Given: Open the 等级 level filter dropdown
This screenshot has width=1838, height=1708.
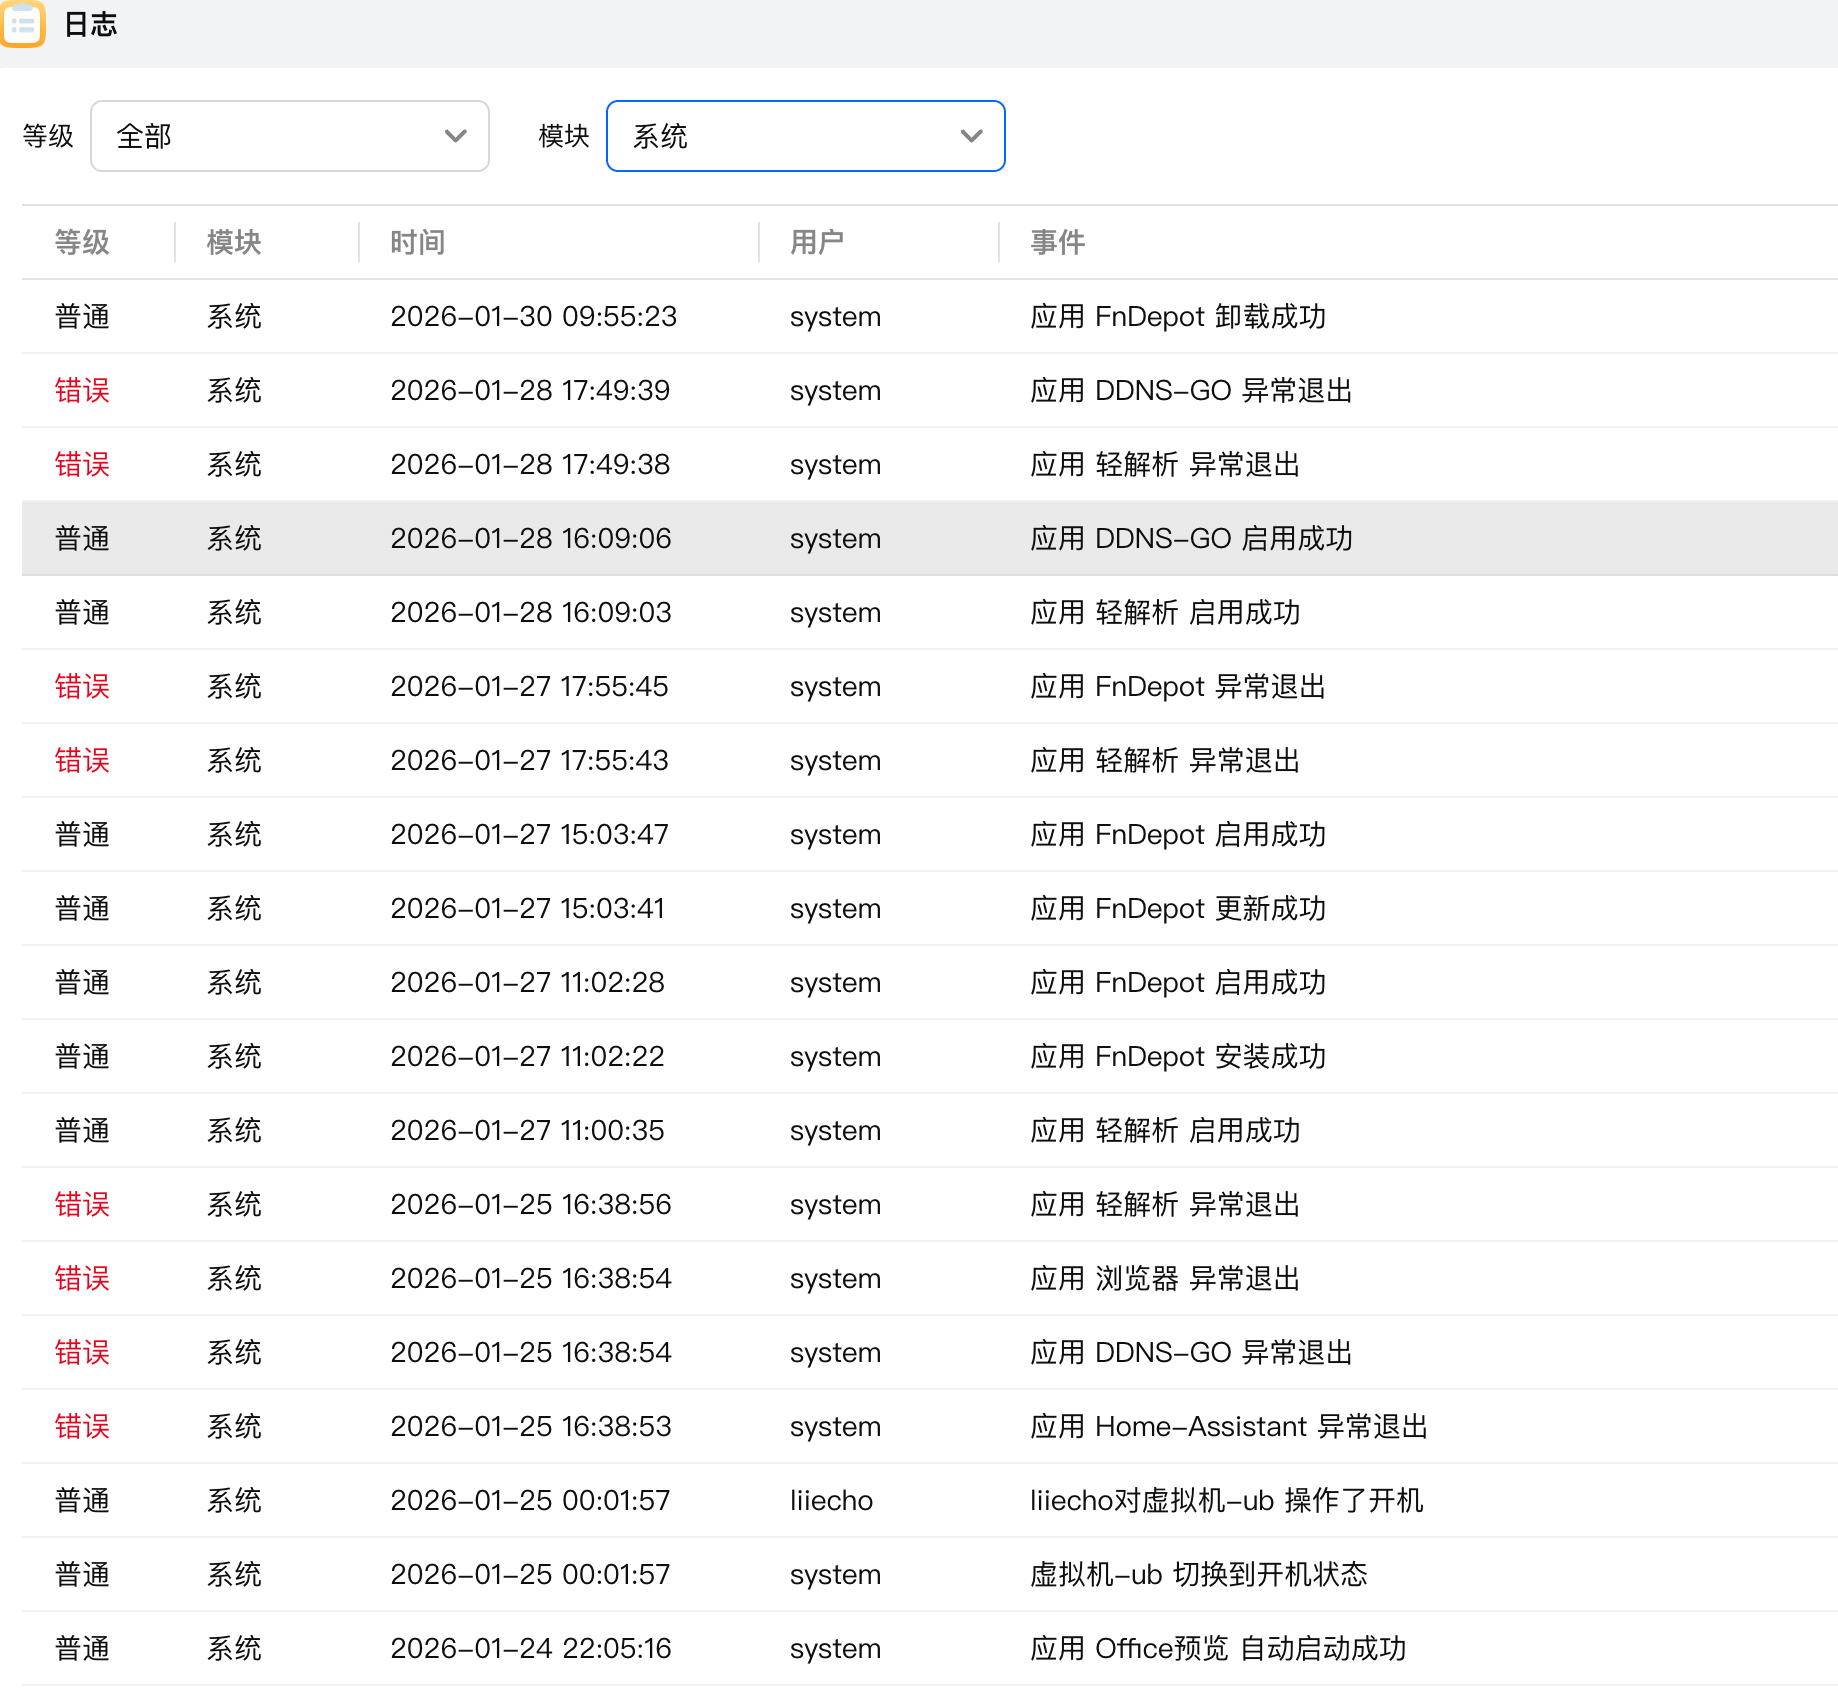Looking at the screenshot, I should [x=289, y=136].
